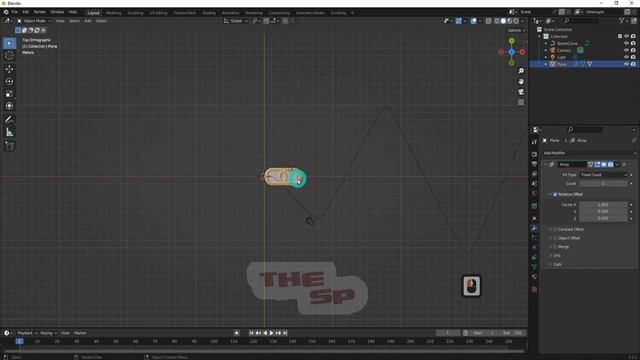Switch to the Modeling workspace tab
The height and width of the screenshot is (360, 640).
pyautogui.click(x=113, y=13)
